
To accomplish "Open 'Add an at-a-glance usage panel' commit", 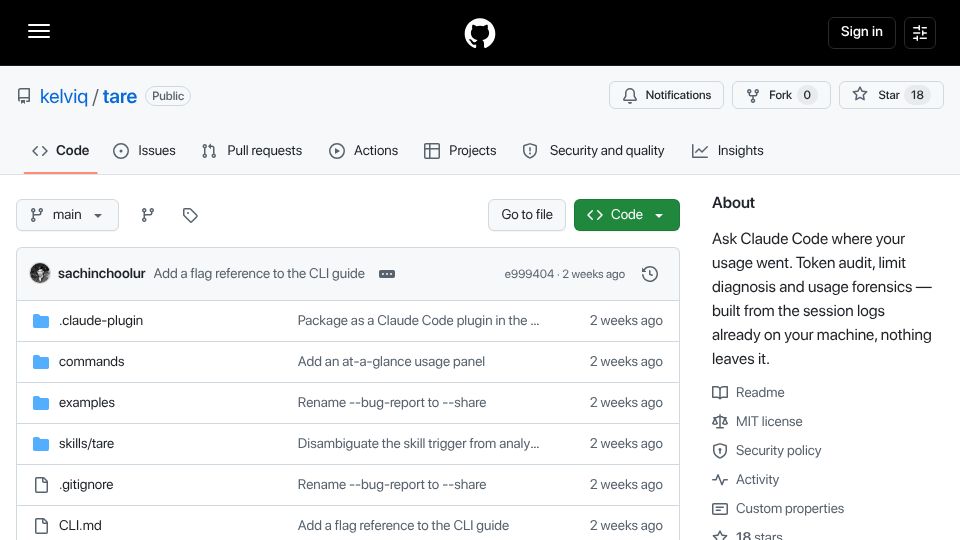I will pyautogui.click(x=391, y=362).
